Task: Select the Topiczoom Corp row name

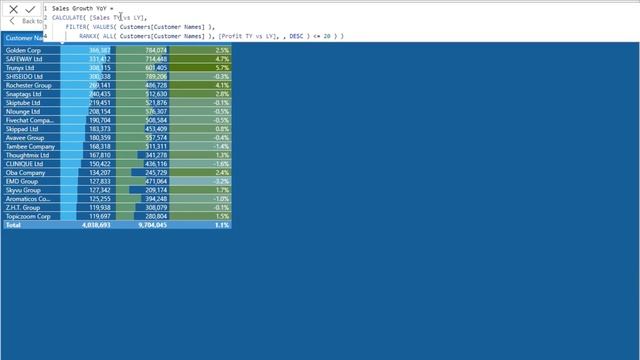Action: [28, 217]
